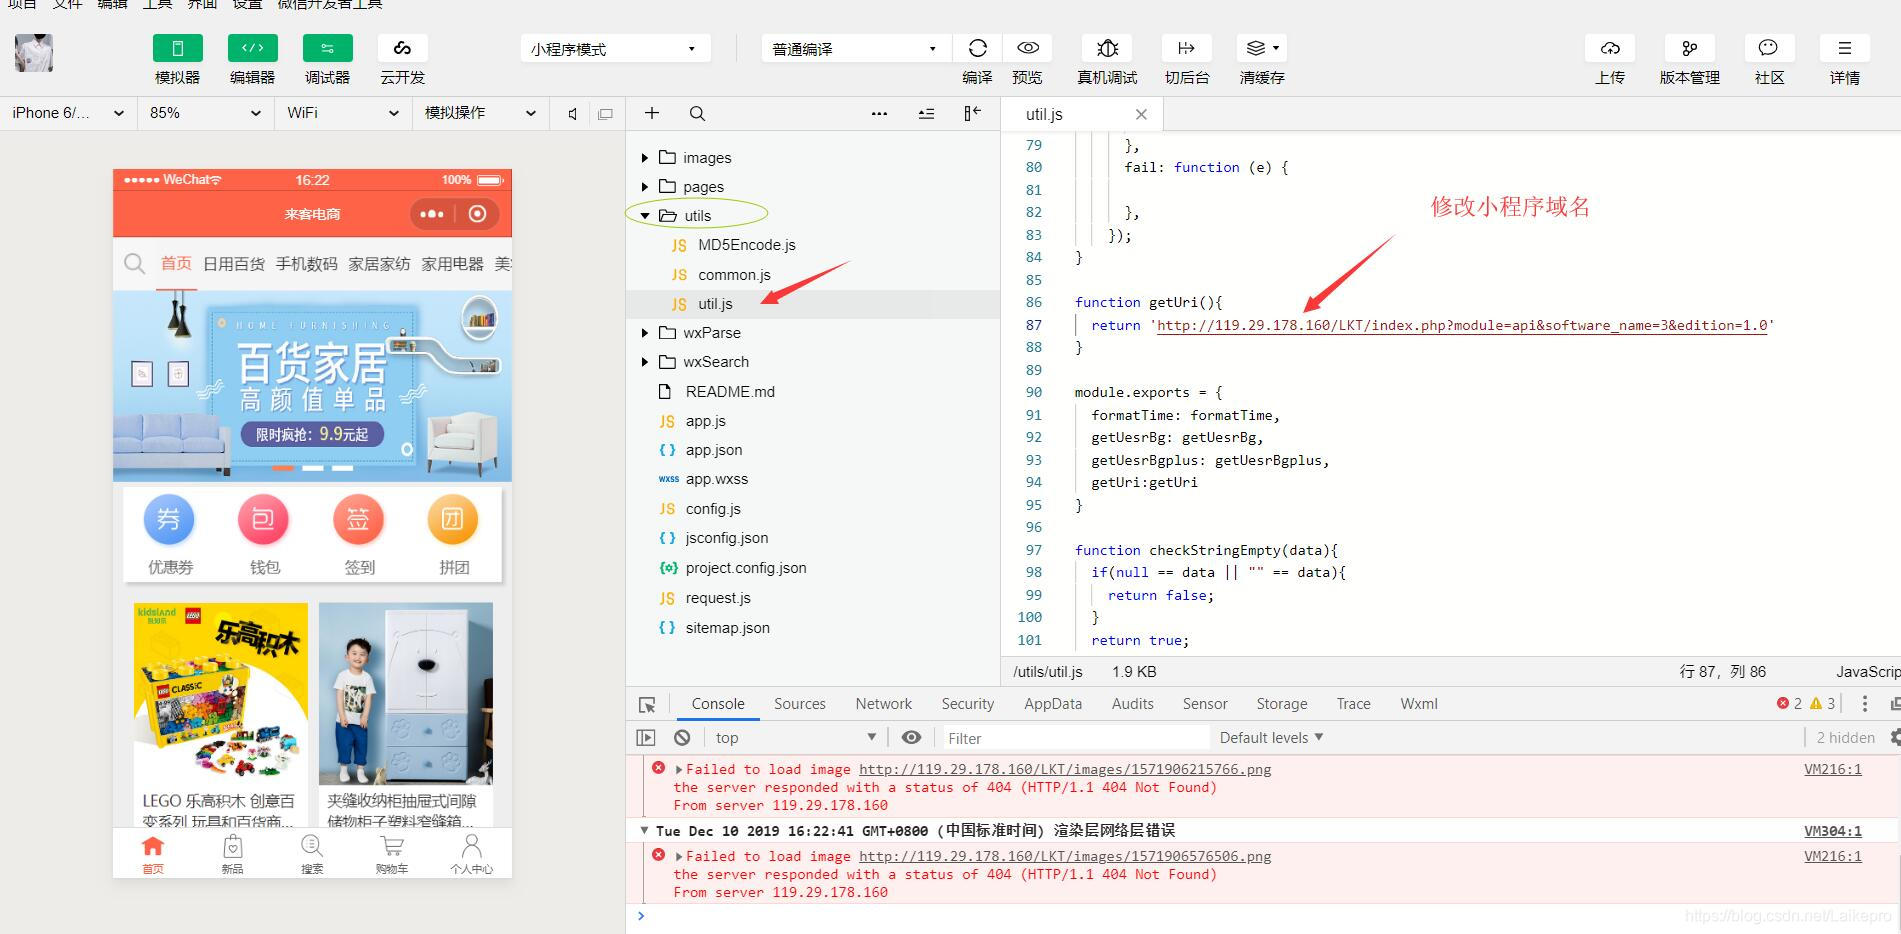Click the failed image URL in console error
Image resolution: width=1901 pixels, height=934 pixels.
click(1065, 769)
